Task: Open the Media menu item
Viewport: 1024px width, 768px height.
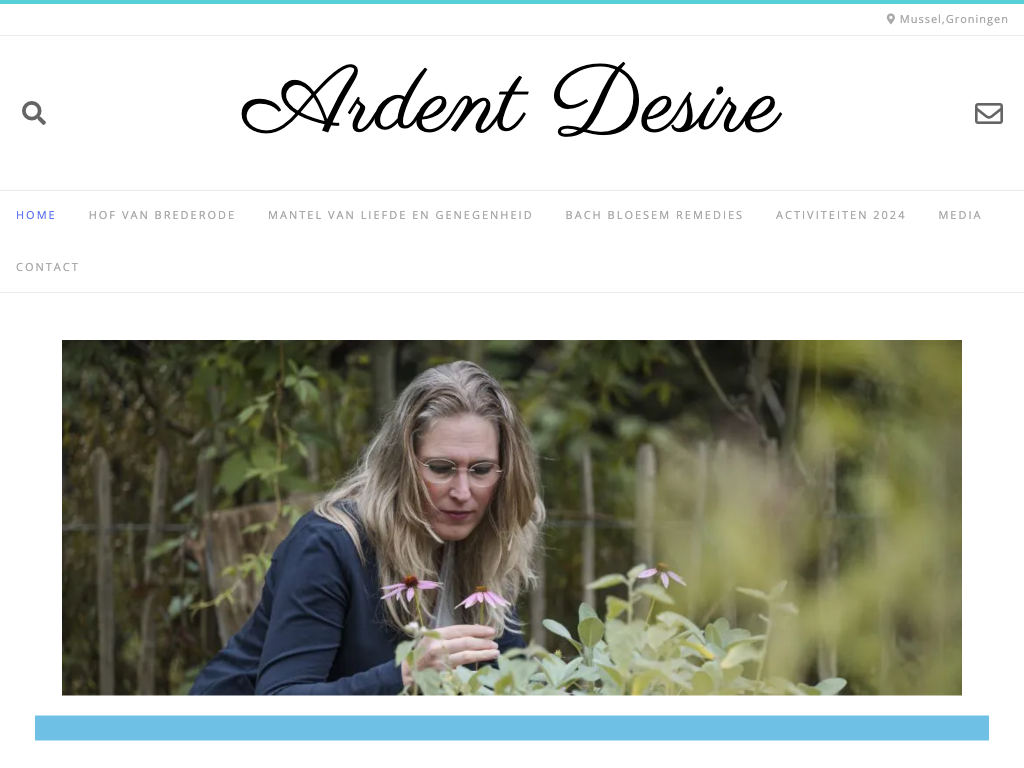Action: [960, 215]
